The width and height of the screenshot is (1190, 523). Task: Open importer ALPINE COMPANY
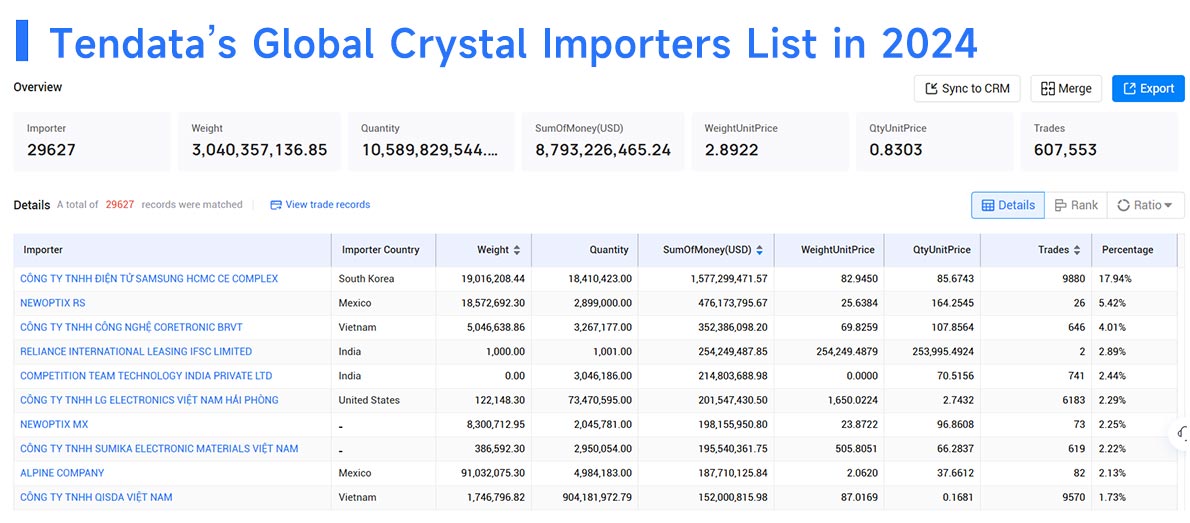pos(62,473)
